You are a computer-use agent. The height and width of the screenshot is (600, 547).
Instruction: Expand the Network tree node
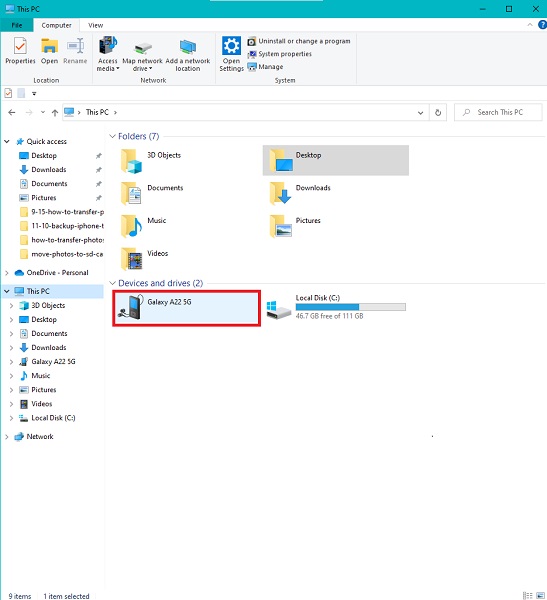click(x=7, y=437)
